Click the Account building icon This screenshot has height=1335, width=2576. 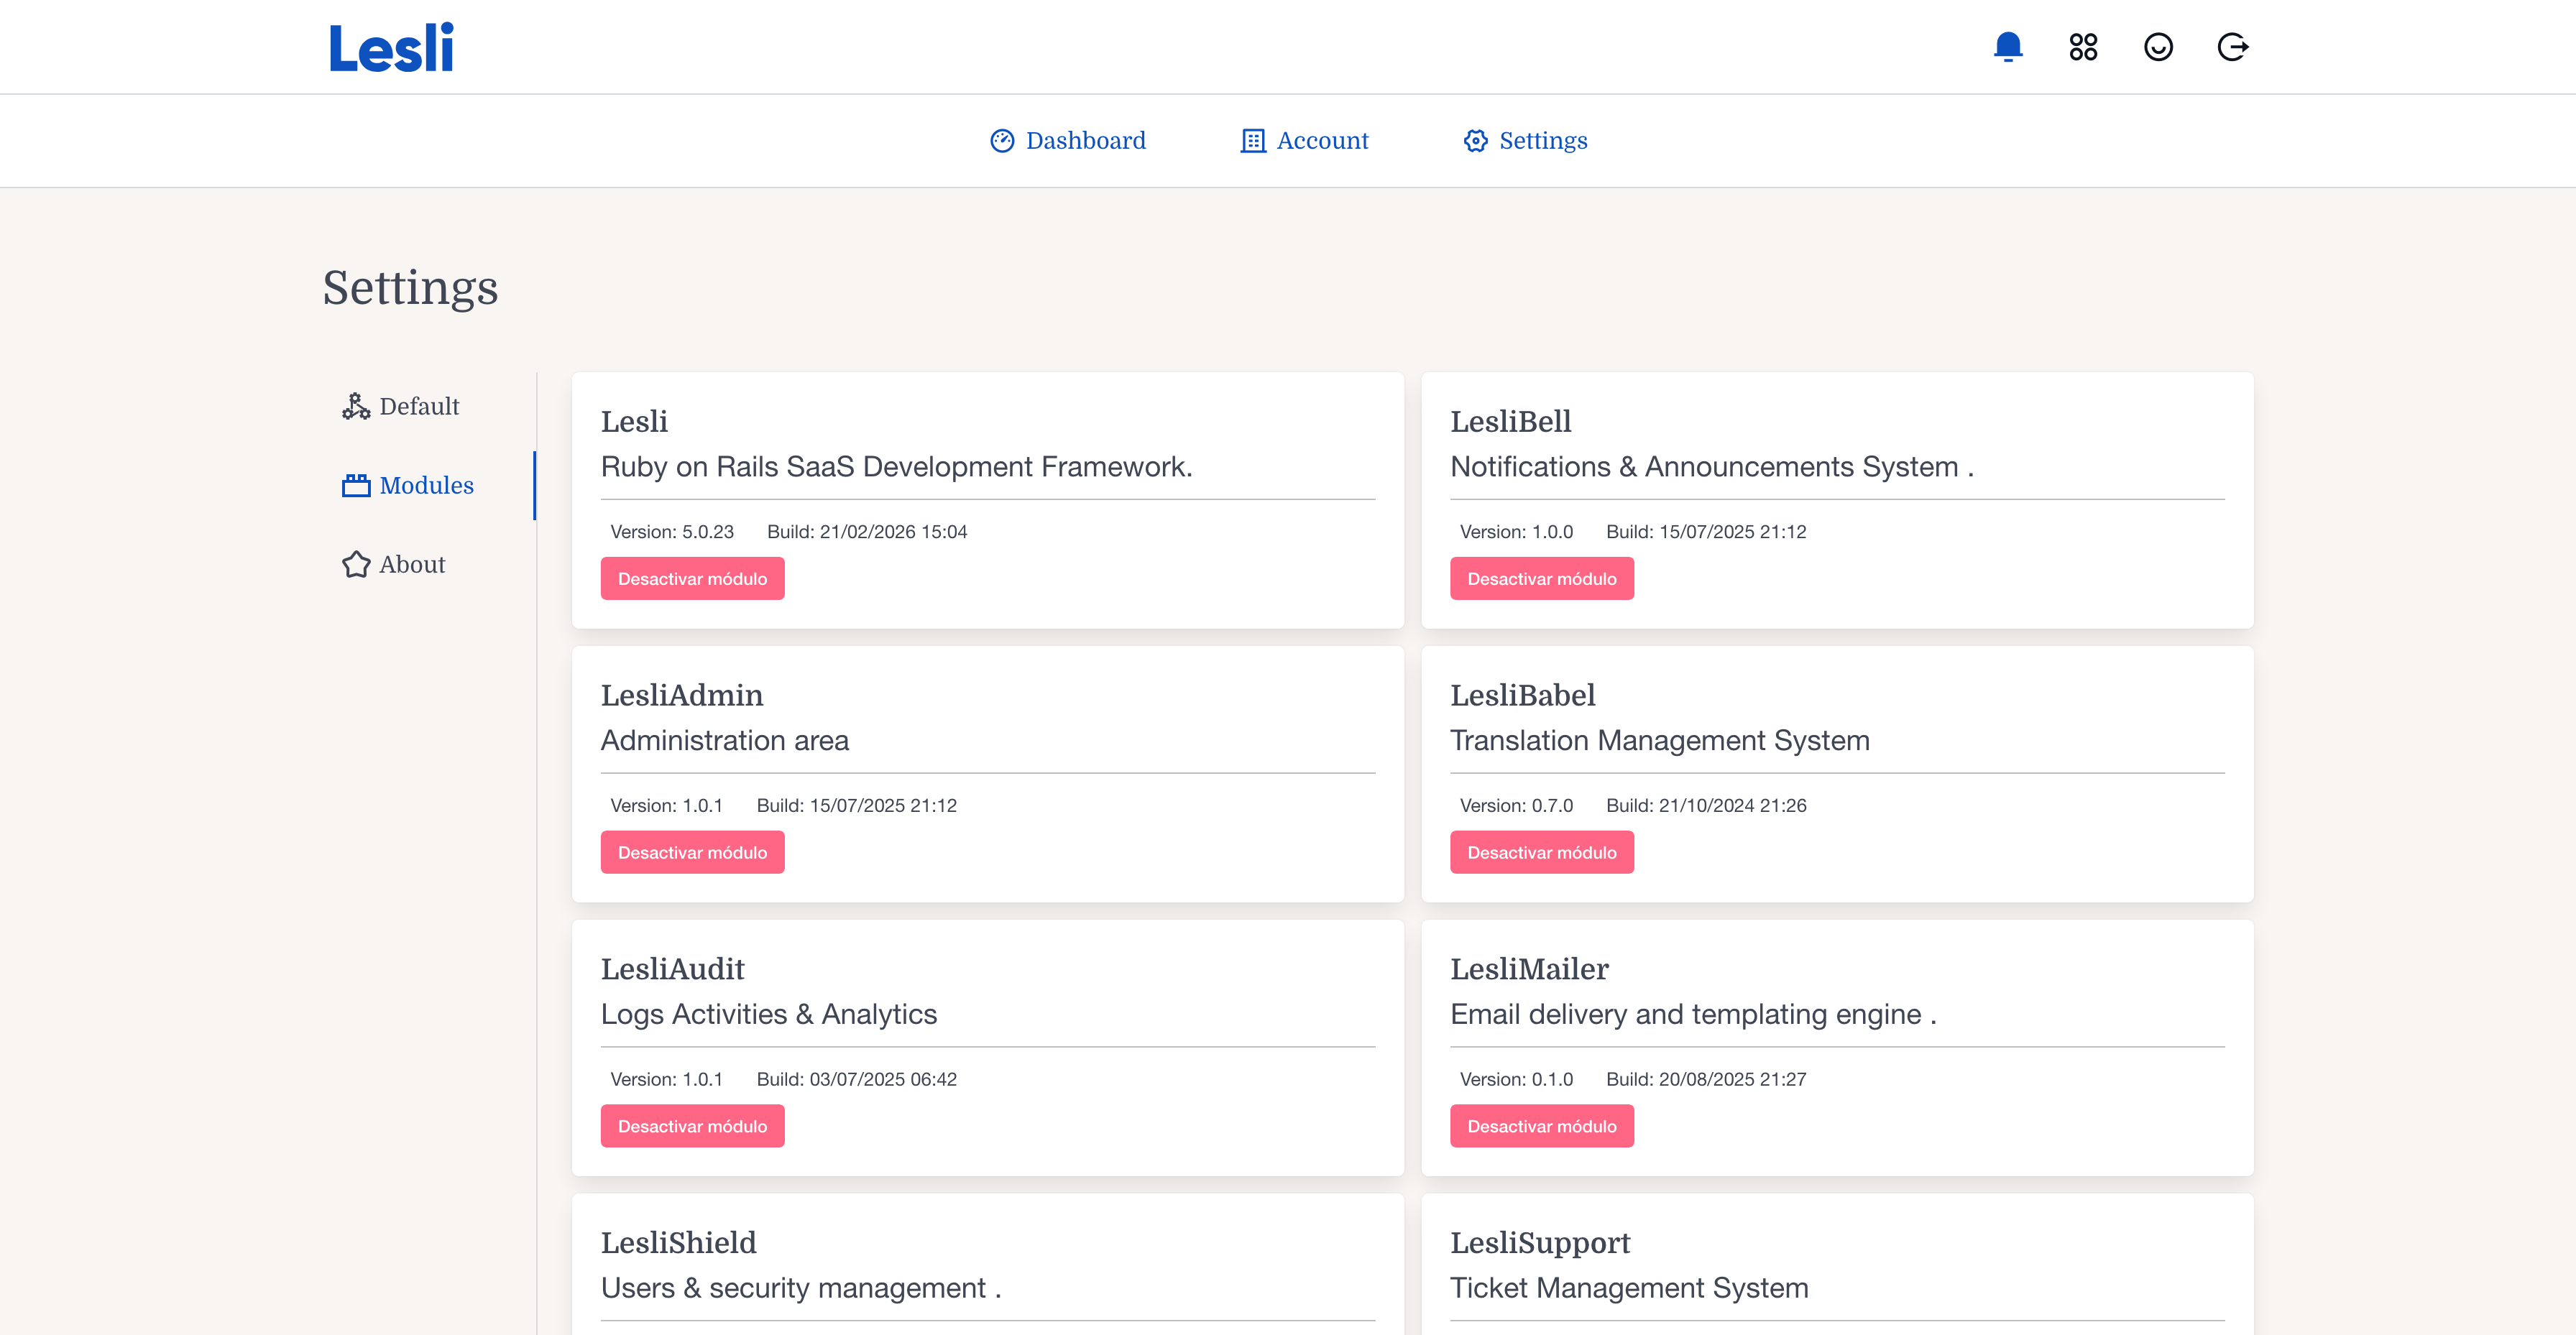(1252, 141)
